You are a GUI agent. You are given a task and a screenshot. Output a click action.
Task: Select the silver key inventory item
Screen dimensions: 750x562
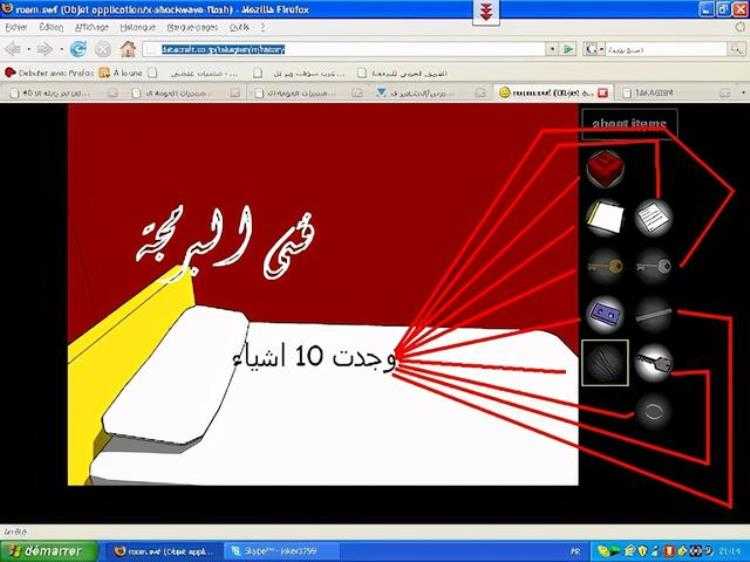(x=653, y=264)
